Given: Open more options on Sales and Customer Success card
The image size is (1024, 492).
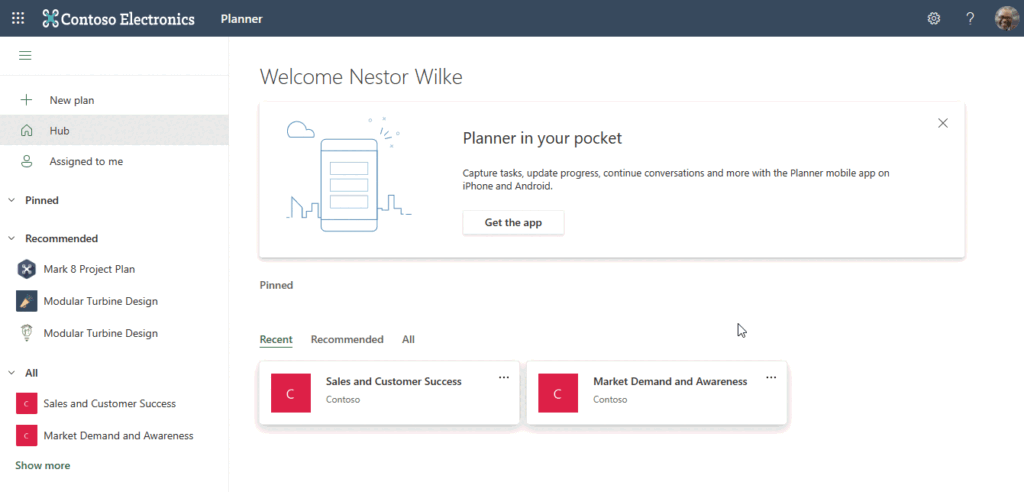Looking at the screenshot, I should pyautogui.click(x=504, y=378).
